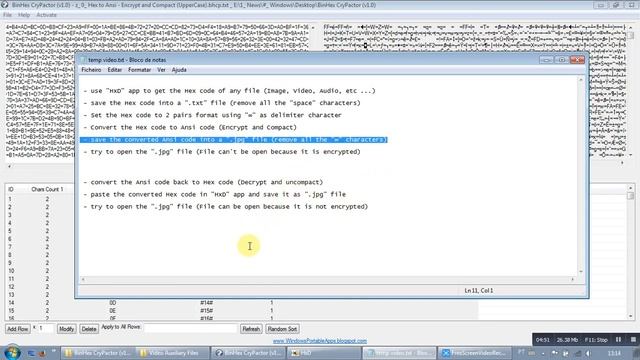This screenshot has width=640, height=360.
Task: Click the line 'use HxD app to get the Hex code'
Action: (230, 91)
